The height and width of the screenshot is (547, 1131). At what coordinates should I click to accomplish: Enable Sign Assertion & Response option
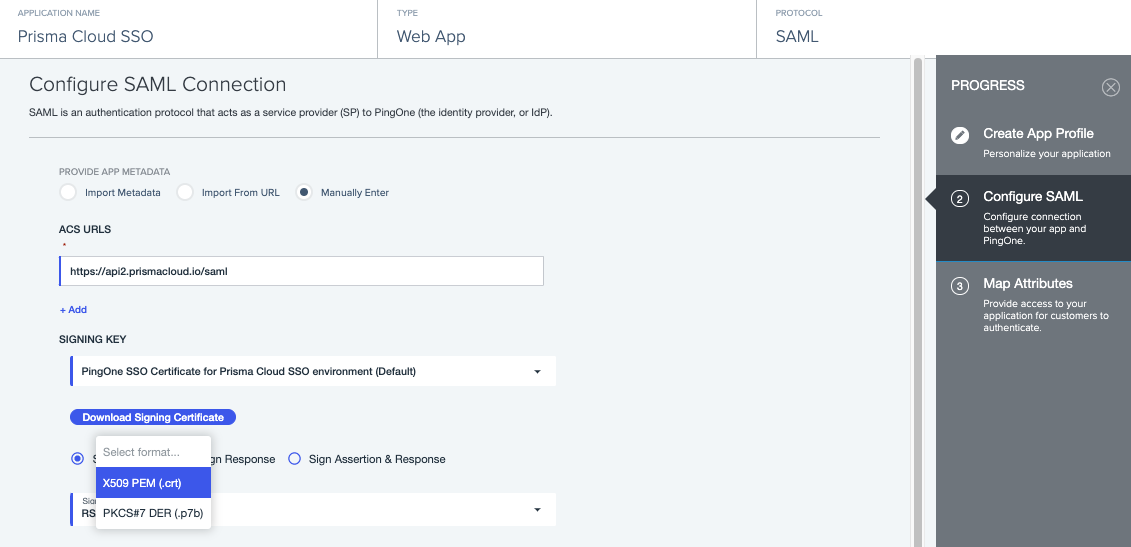pos(295,459)
